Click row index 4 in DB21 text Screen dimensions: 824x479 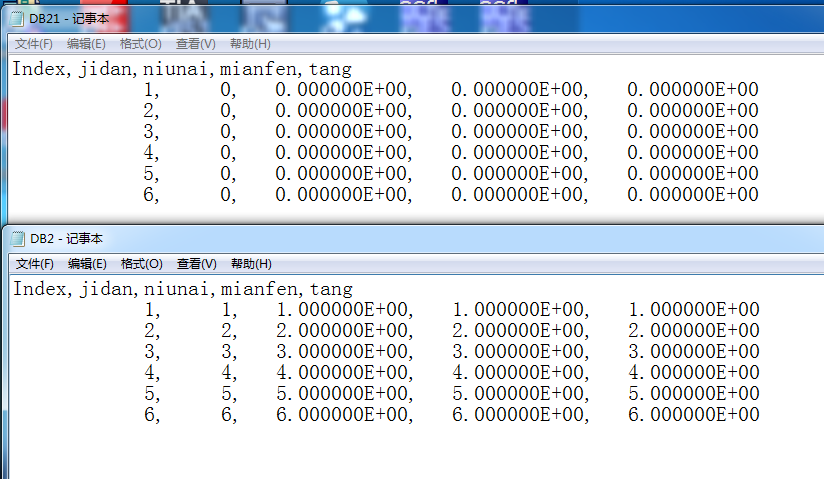151,152
